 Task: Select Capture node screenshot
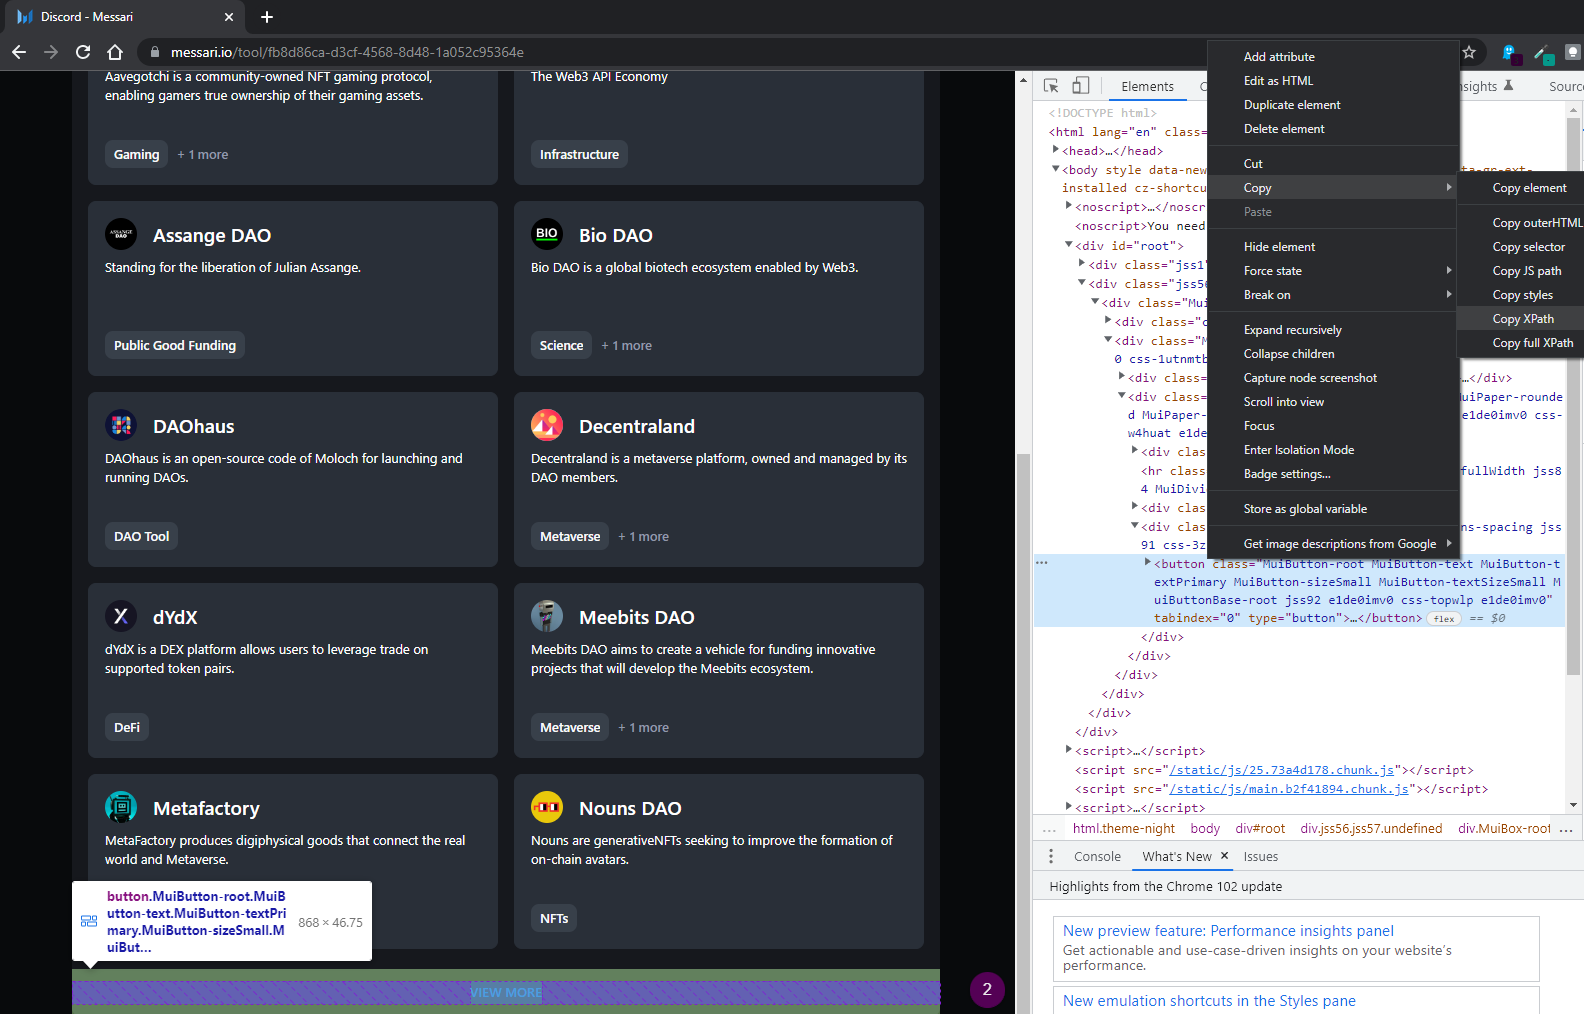pos(1333,378)
